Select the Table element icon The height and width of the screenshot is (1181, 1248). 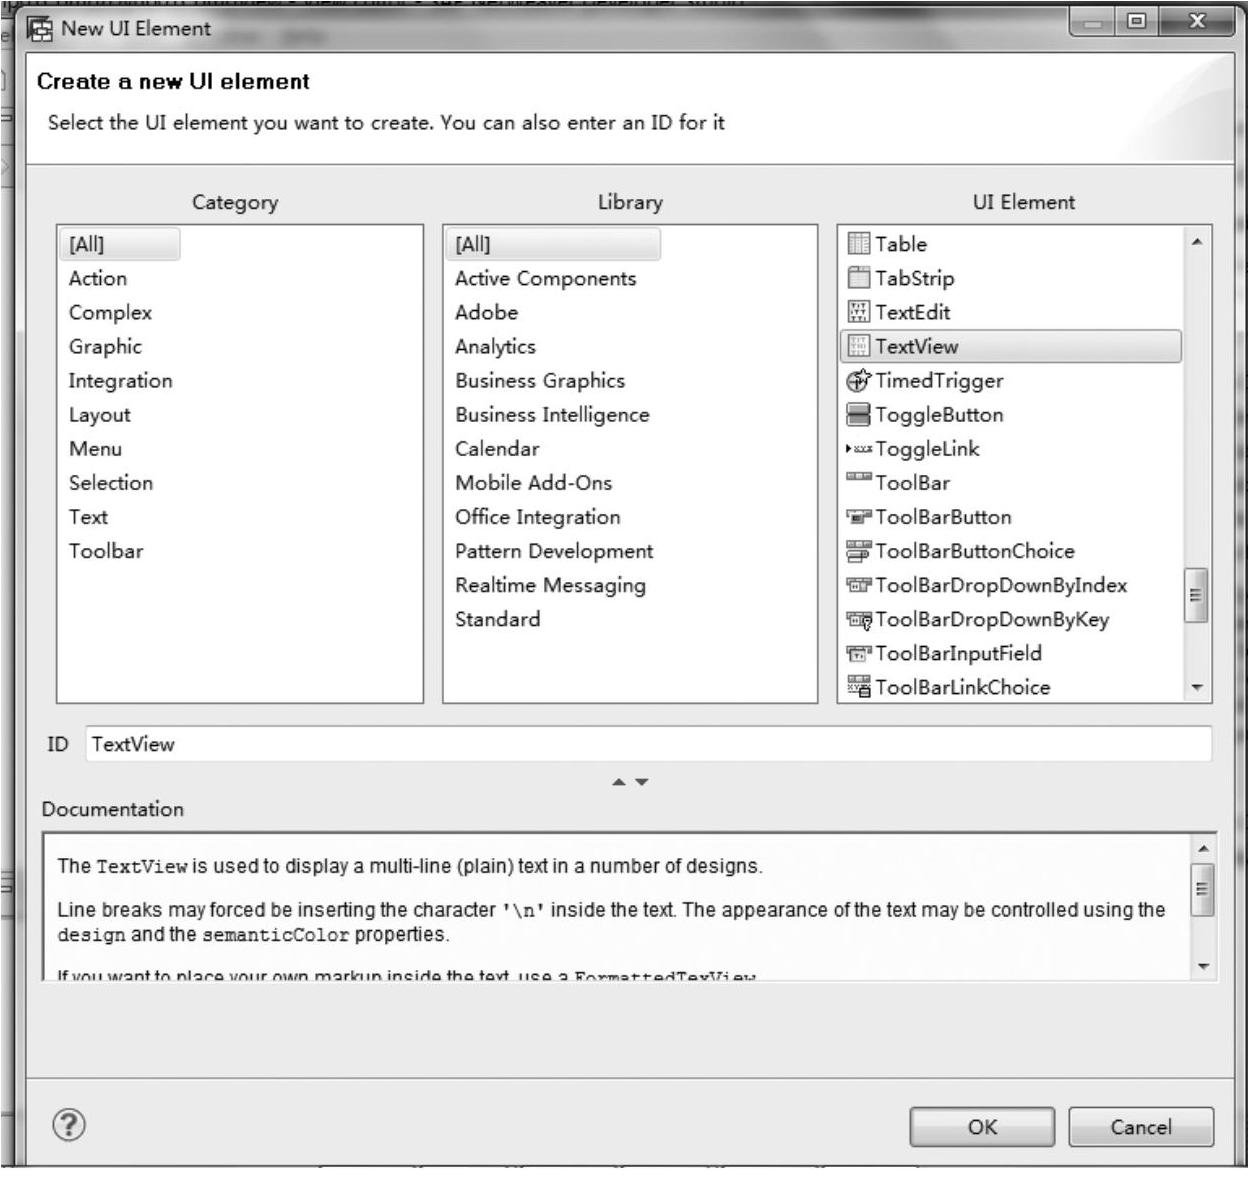(x=858, y=244)
